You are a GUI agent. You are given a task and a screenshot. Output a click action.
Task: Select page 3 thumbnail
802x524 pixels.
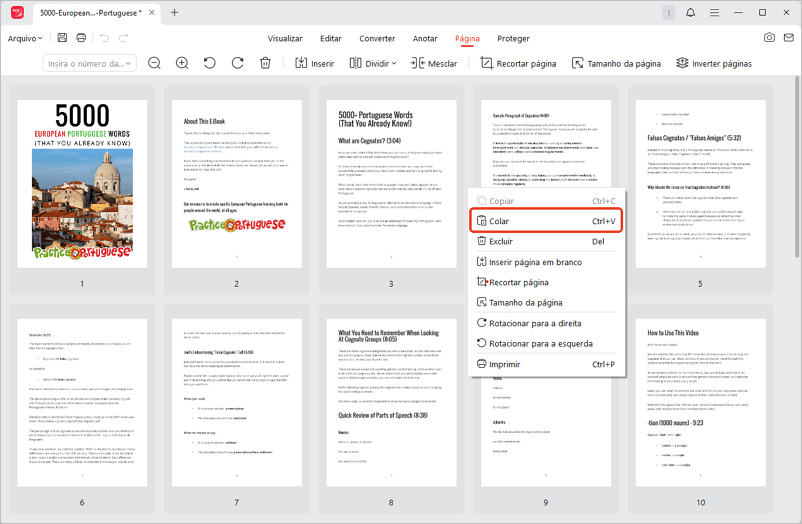point(391,184)
